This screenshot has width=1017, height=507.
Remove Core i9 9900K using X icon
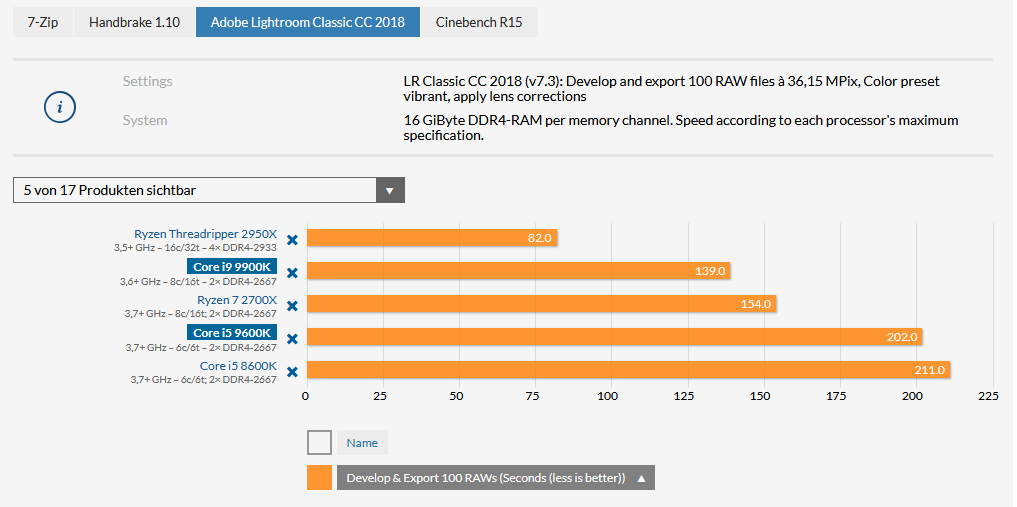[x=292, y=273]
